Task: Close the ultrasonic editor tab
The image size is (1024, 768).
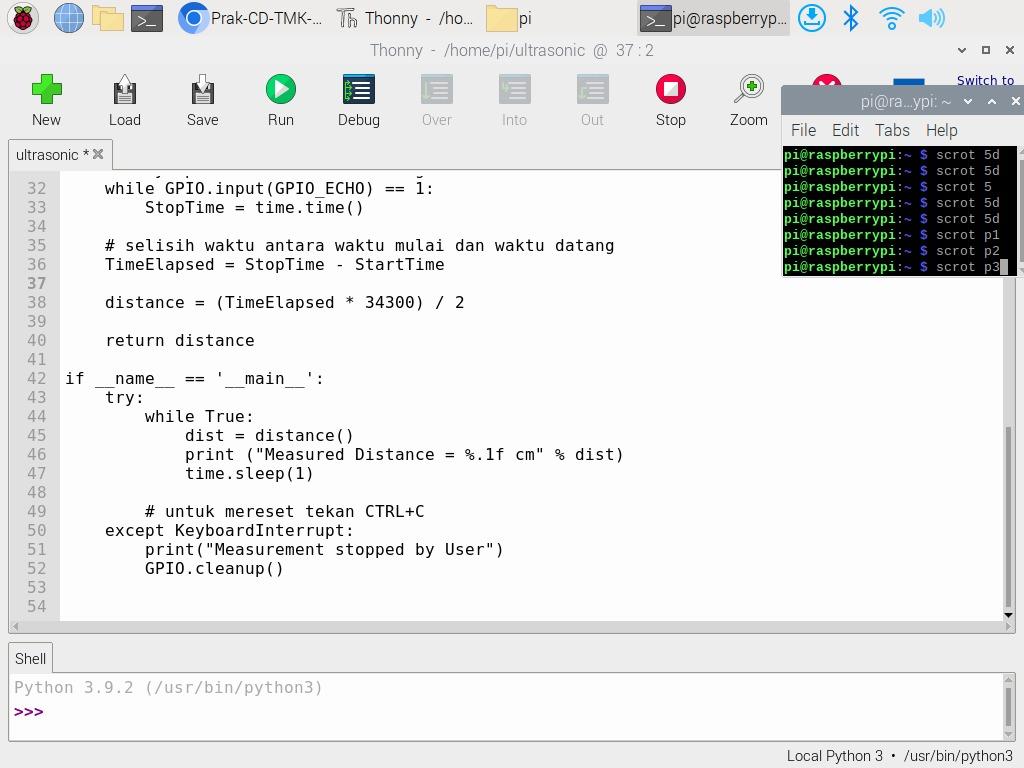Action: [x=98, y=154]
